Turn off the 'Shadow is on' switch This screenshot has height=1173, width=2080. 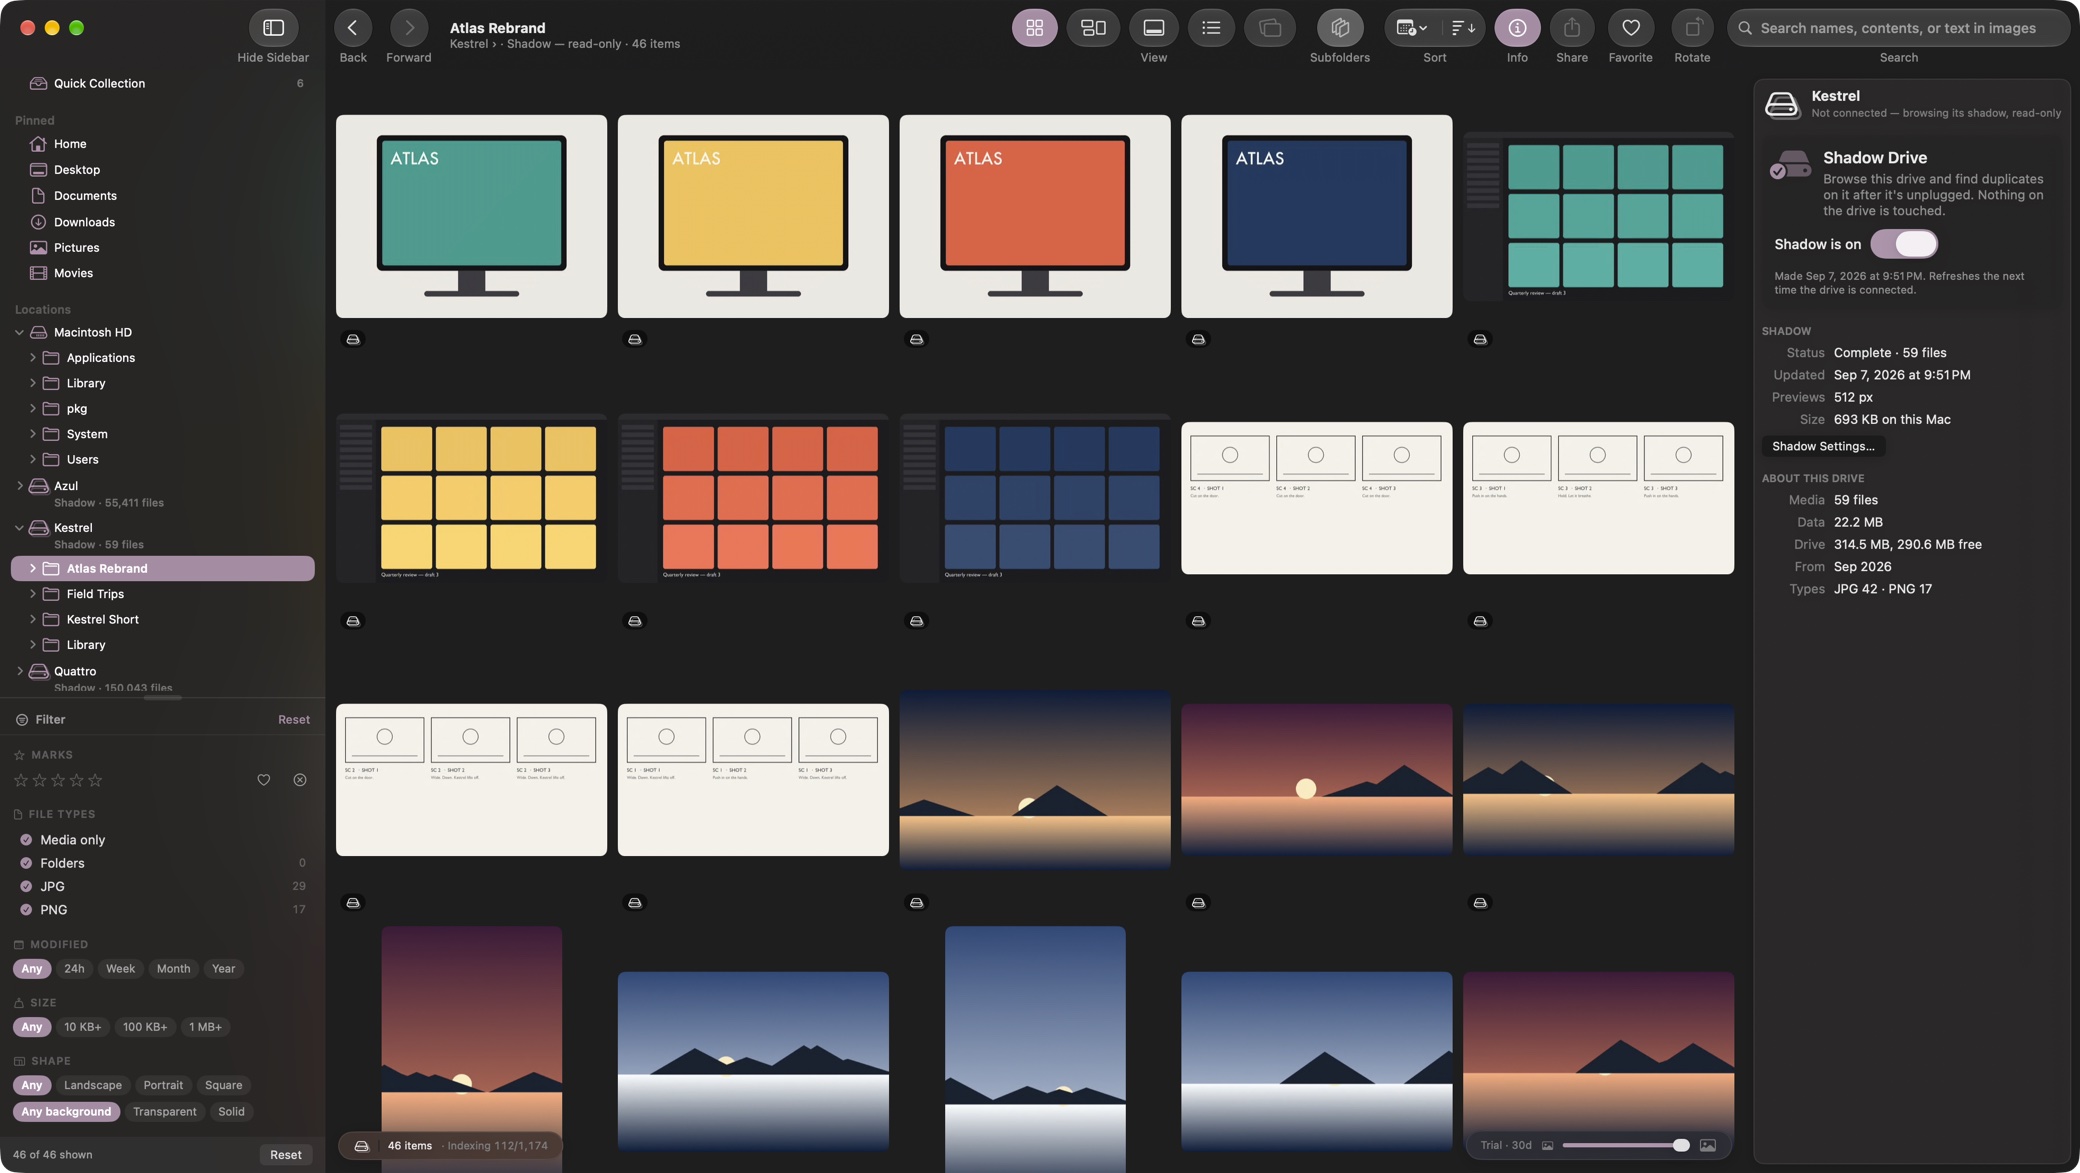click(x=1904, y=244)
